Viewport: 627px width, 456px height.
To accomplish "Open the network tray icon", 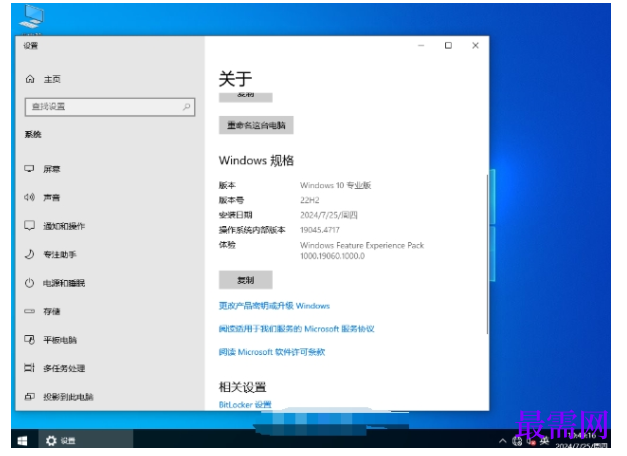I will [517, 441].
